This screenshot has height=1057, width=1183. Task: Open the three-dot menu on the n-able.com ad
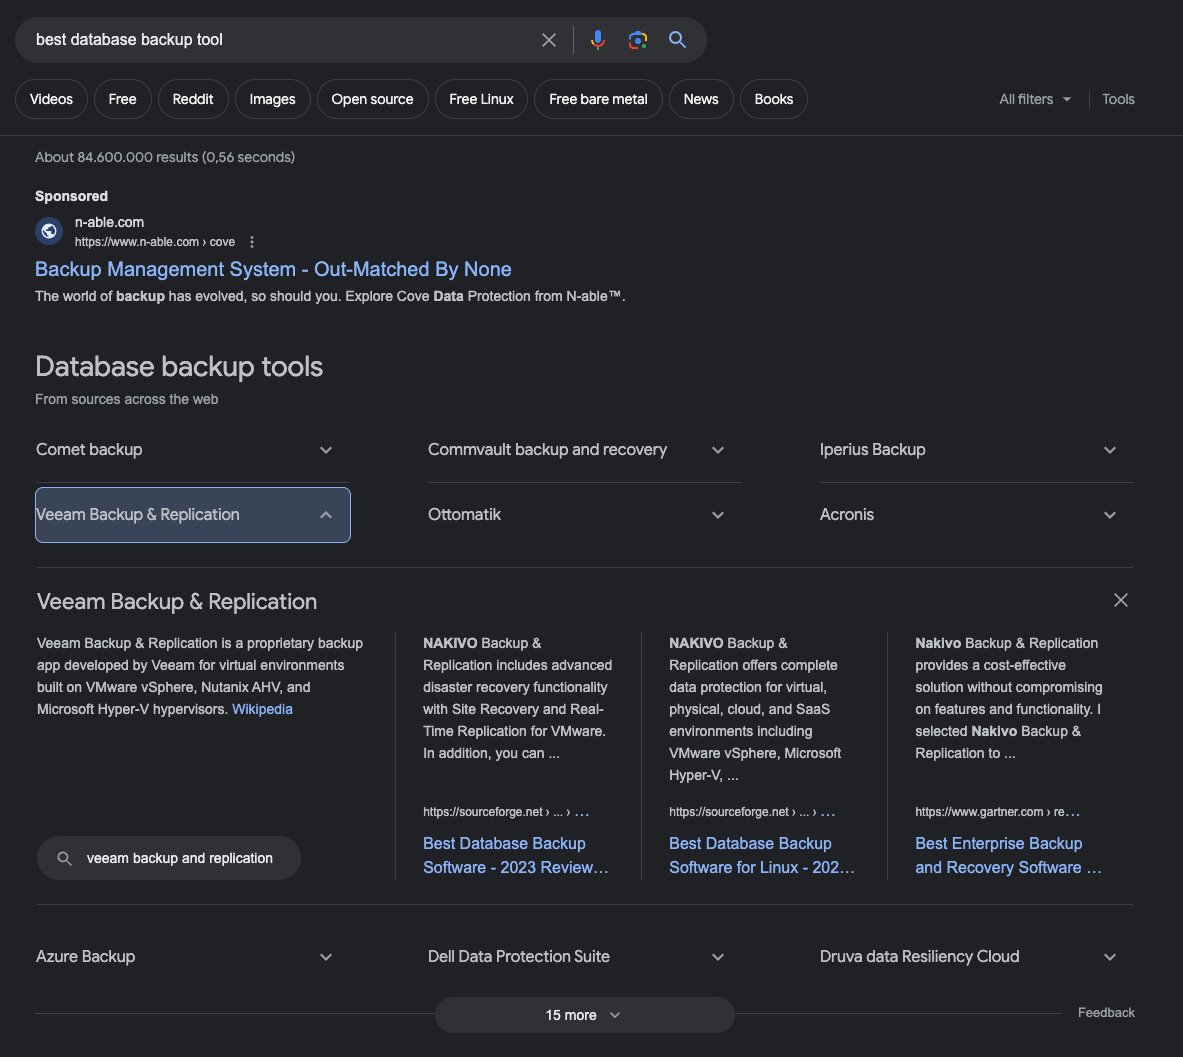252,242
